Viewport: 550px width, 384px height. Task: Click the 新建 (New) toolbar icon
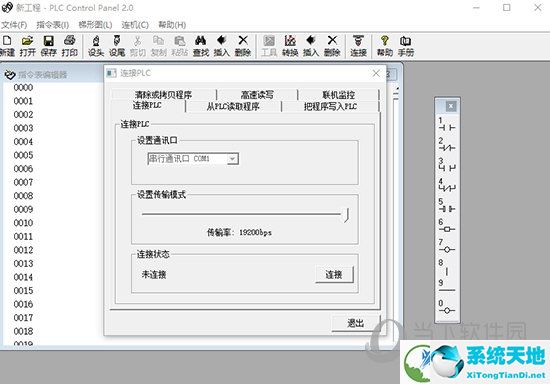point(7,46)
